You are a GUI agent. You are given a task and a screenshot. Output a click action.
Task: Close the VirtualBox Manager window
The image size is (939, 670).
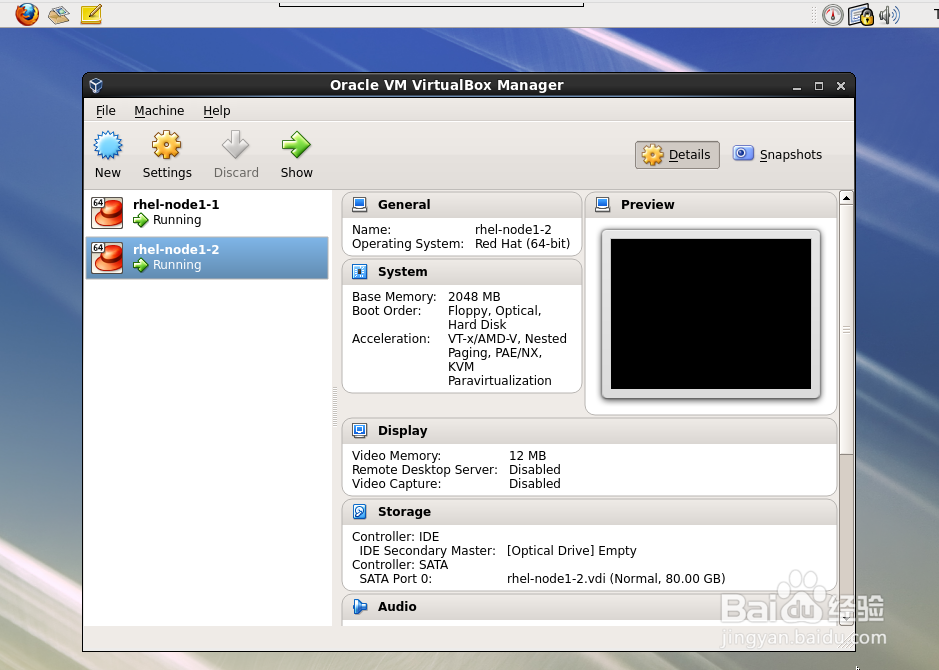click(x=841, y=86)
